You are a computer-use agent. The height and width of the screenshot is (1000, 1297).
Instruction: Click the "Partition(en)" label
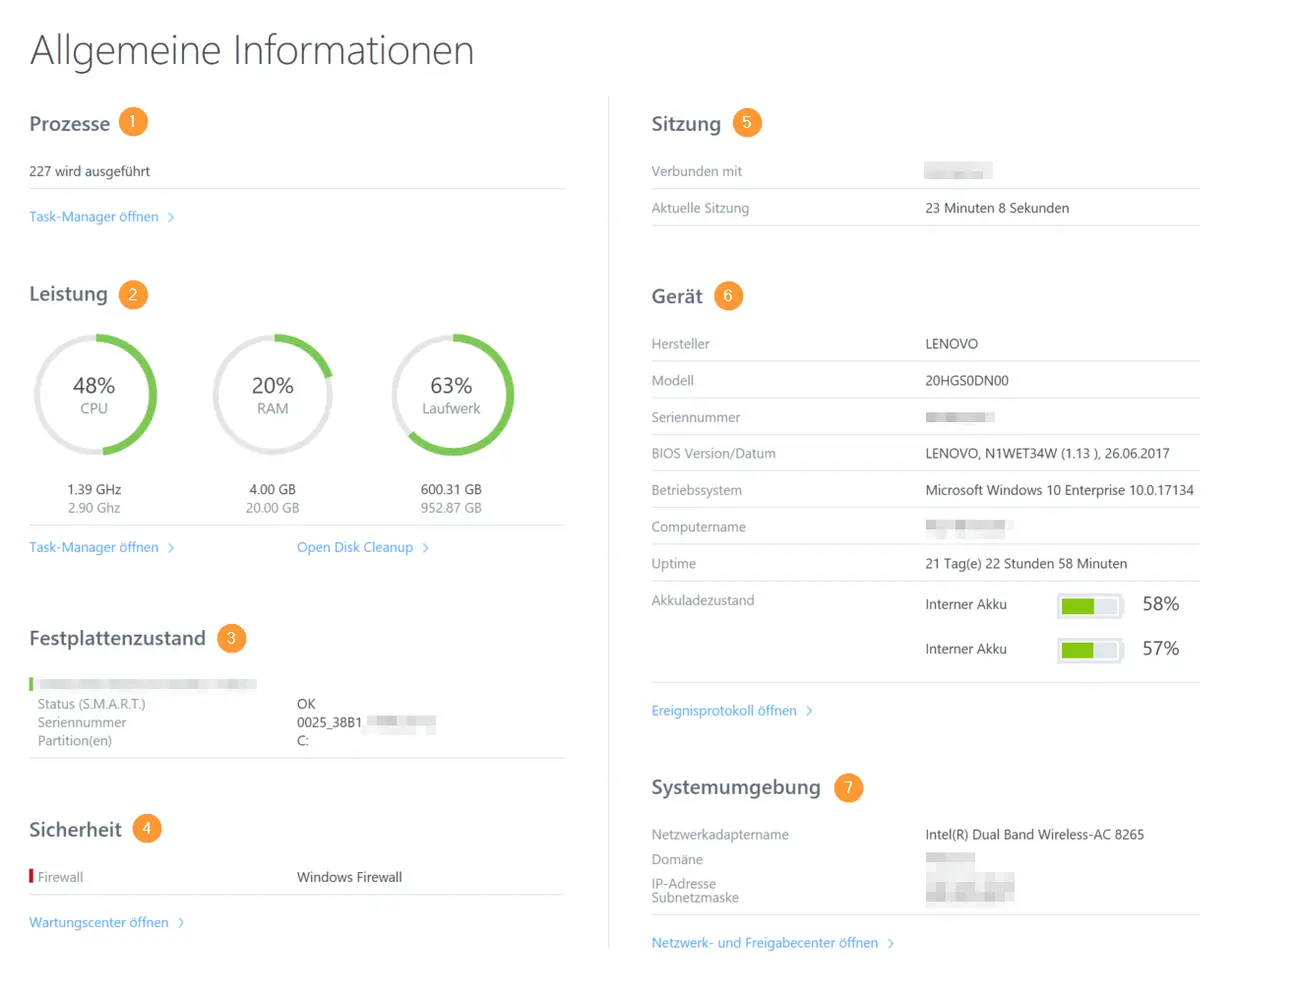[75, 741]
